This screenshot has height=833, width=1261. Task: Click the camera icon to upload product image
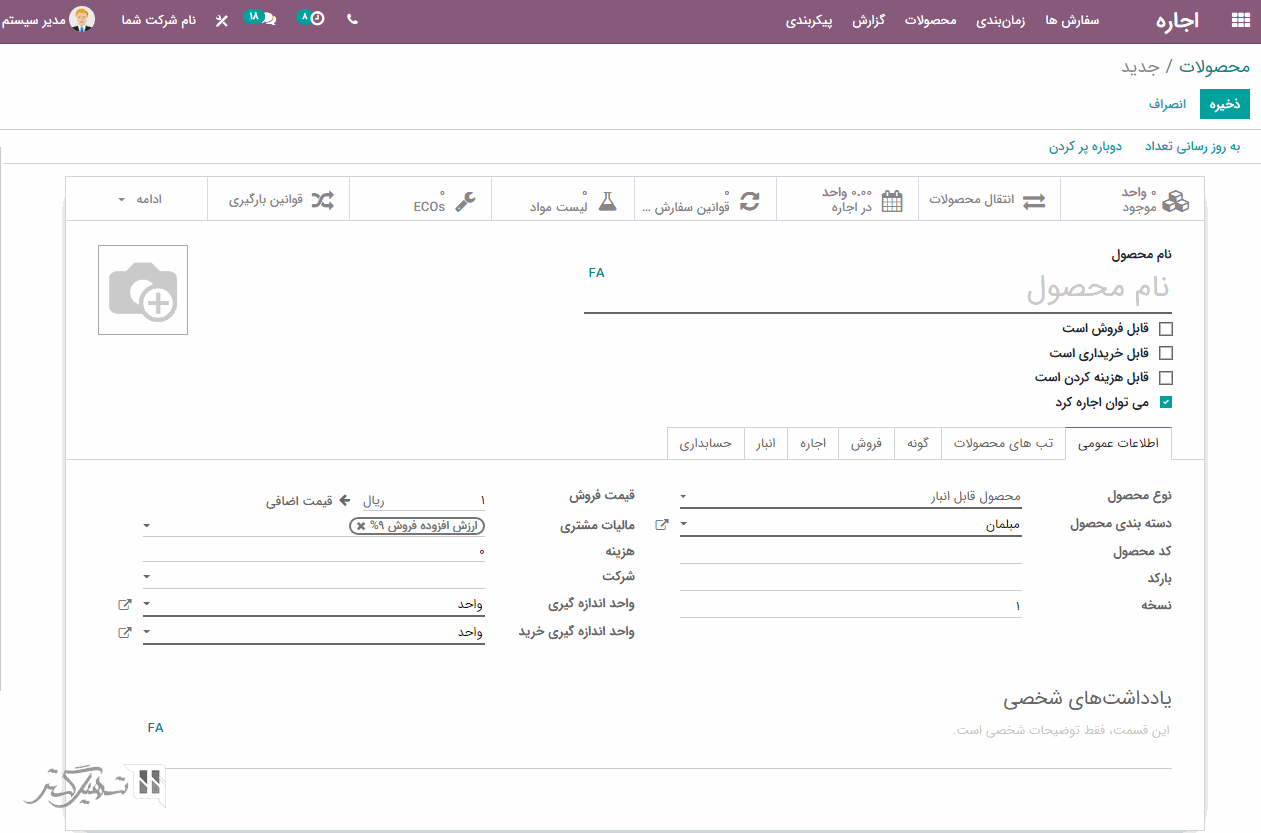pyautogui.click(x=143, y=290)
